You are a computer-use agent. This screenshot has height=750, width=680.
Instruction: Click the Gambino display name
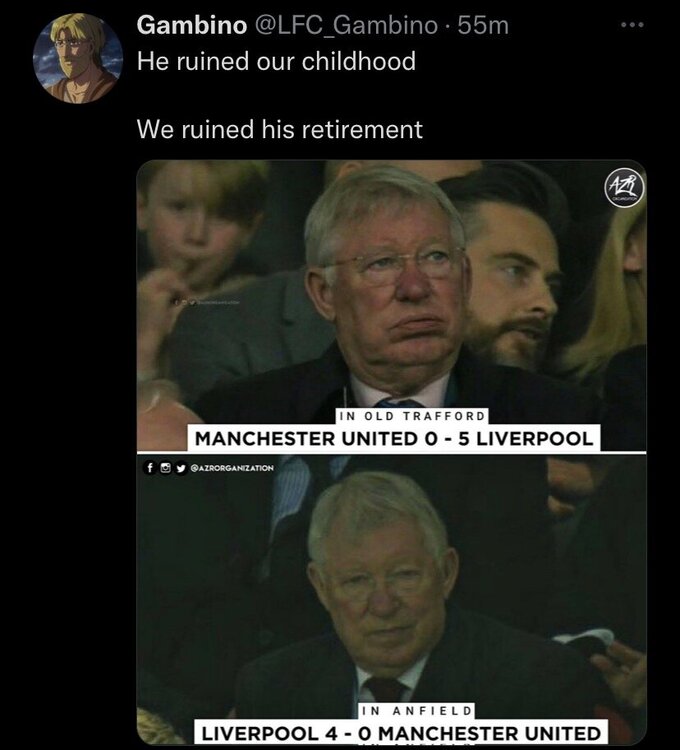tap(192, 25)
